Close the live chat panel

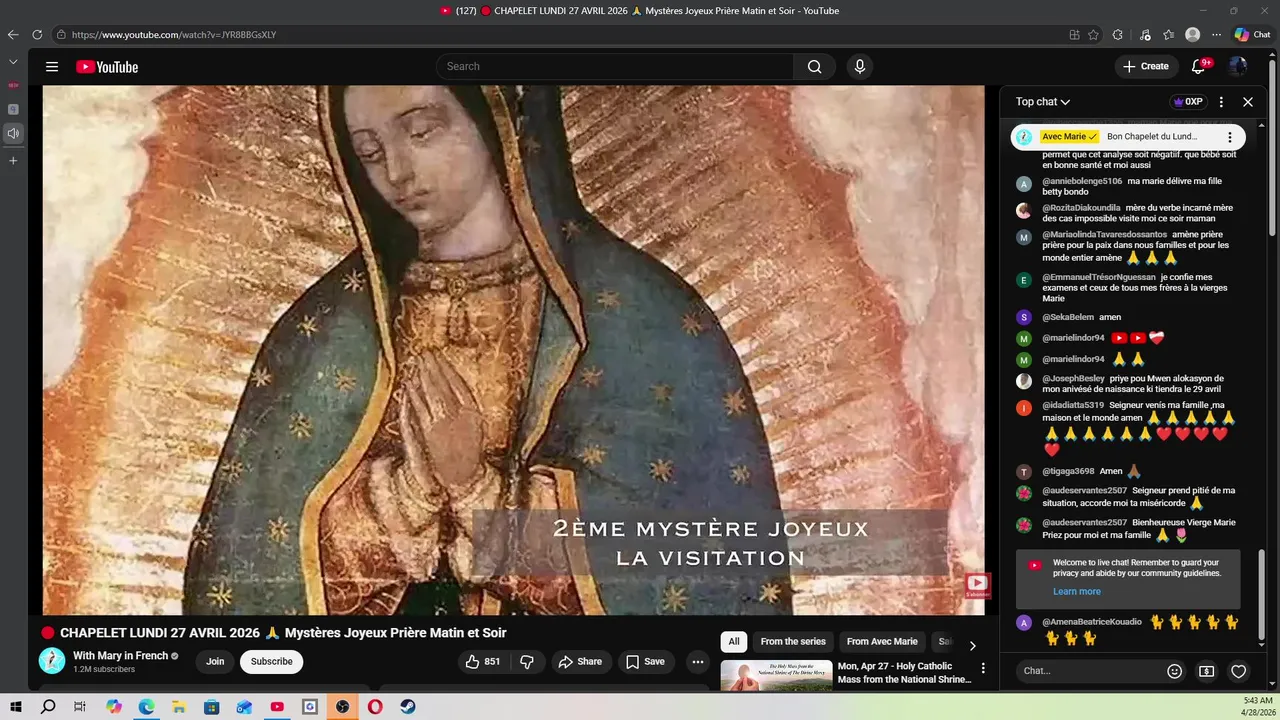(x=1248, y=102)
